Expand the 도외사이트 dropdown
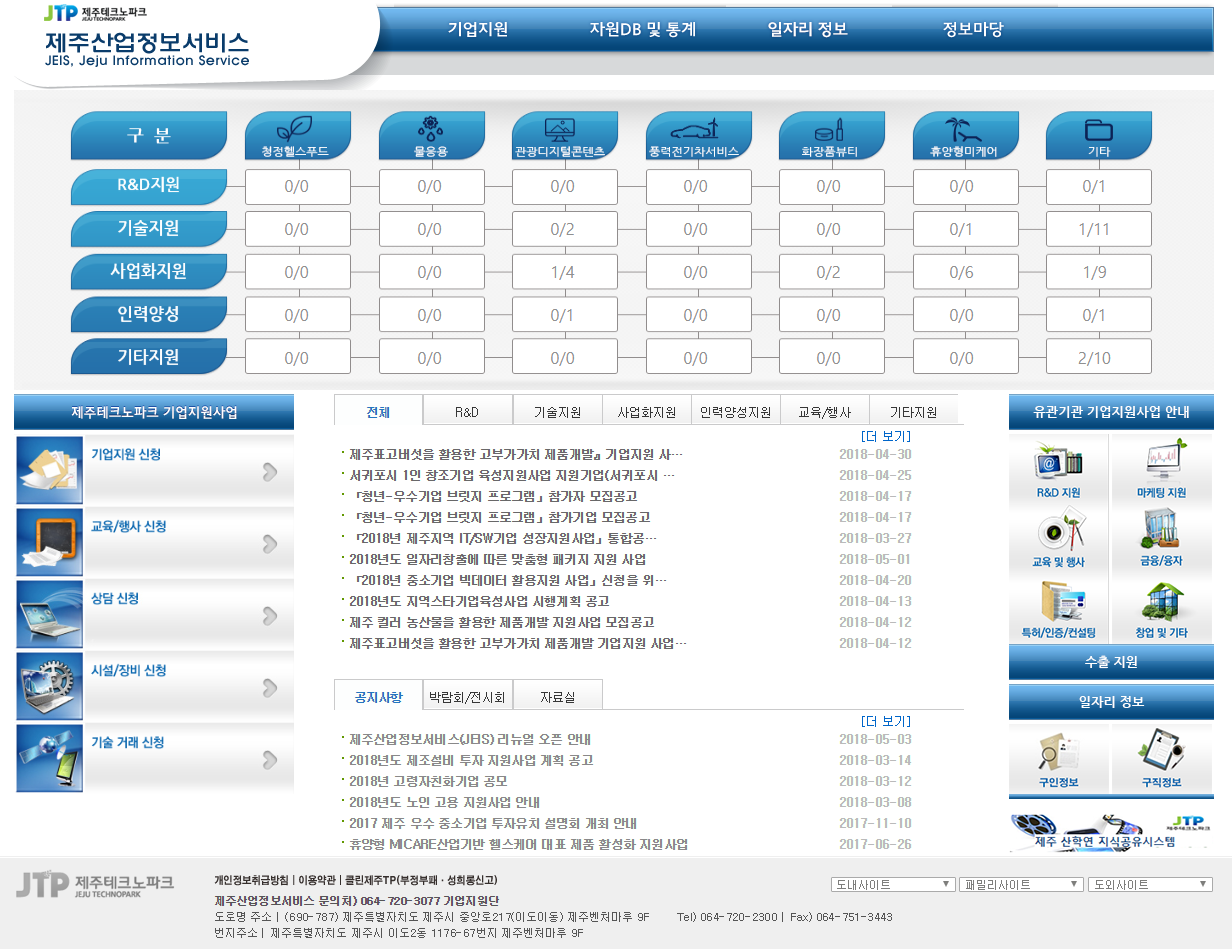 coord(1150,885)
